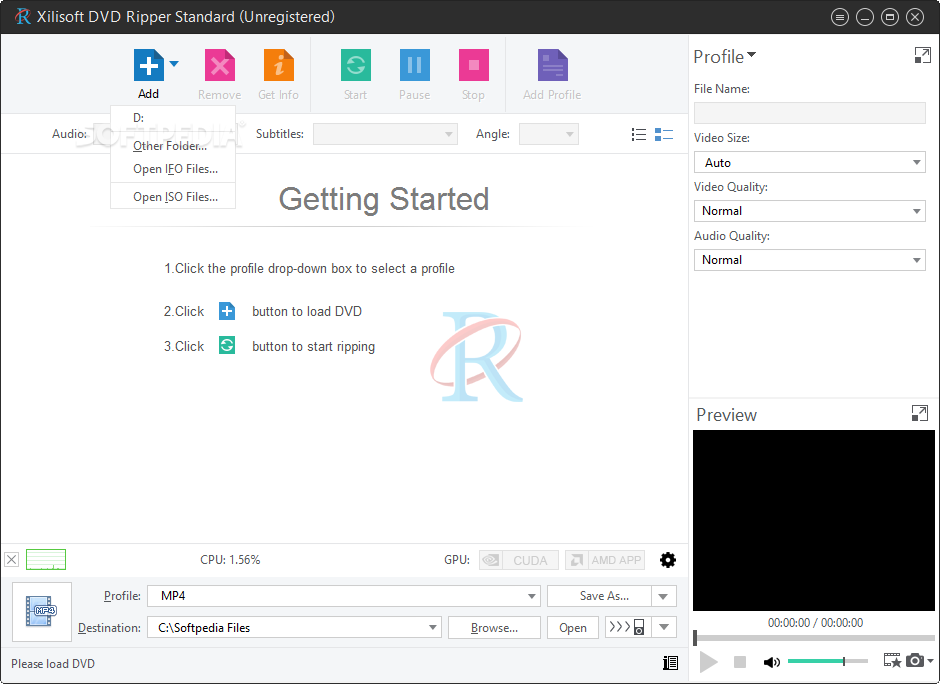This screenshot has width=940, height=684.
Task: Expand the Preview panel with corner icon
Action: point(920,413)
